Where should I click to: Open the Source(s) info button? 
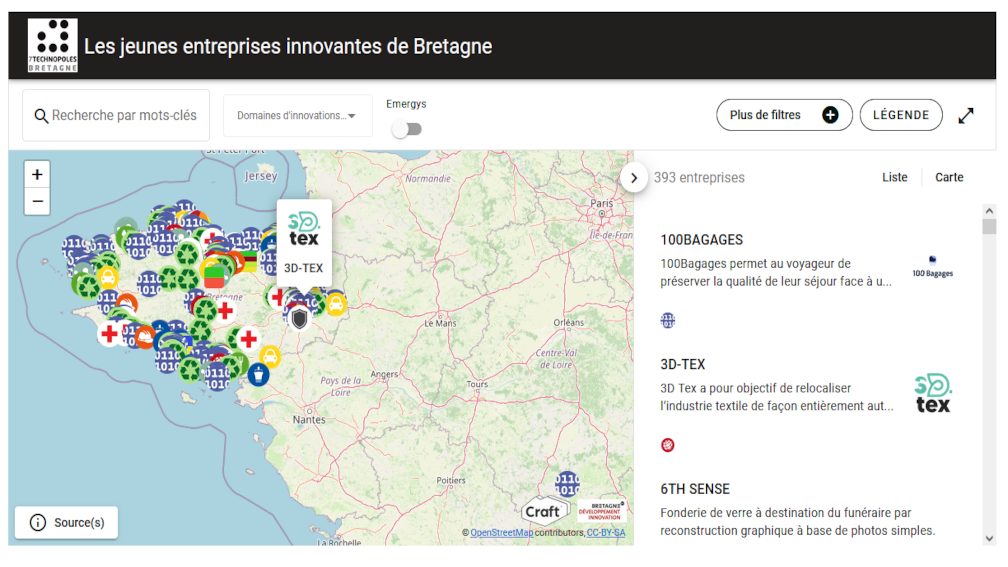click(67, 523)
